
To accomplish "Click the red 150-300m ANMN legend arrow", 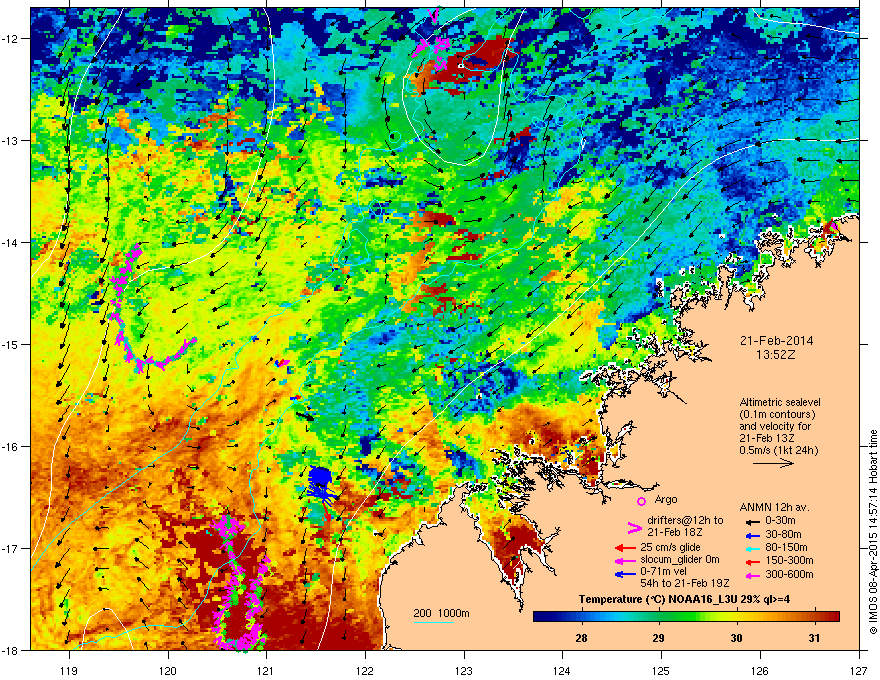I will coord(753,561).
